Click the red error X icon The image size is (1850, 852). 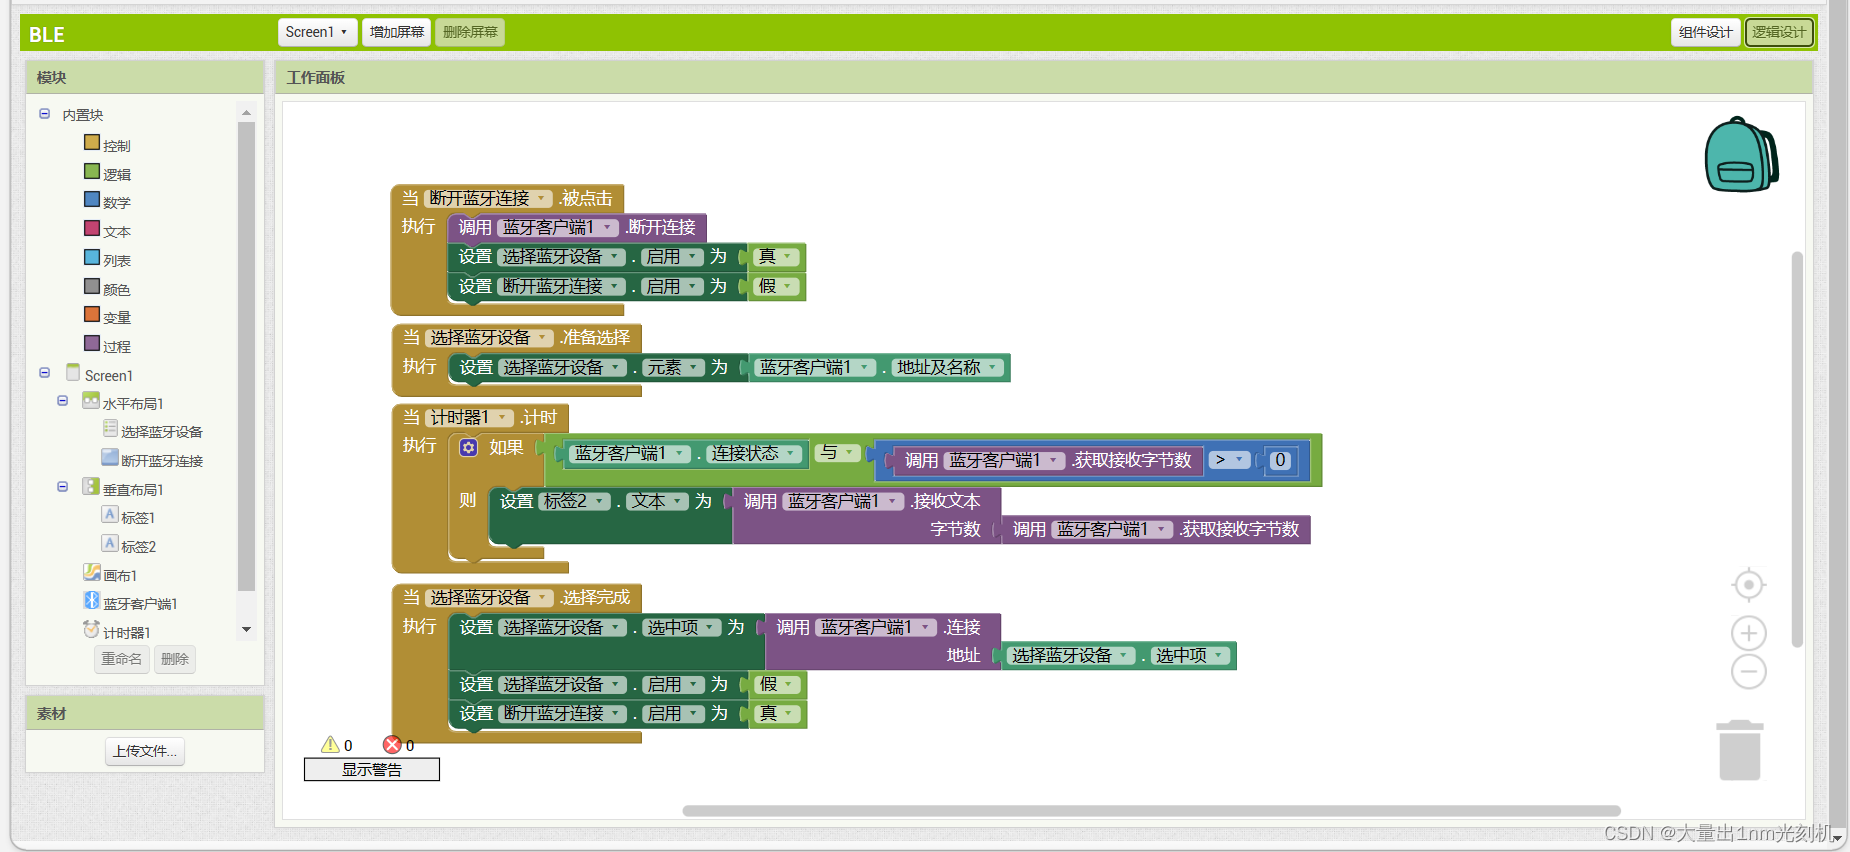pos(392,745)
